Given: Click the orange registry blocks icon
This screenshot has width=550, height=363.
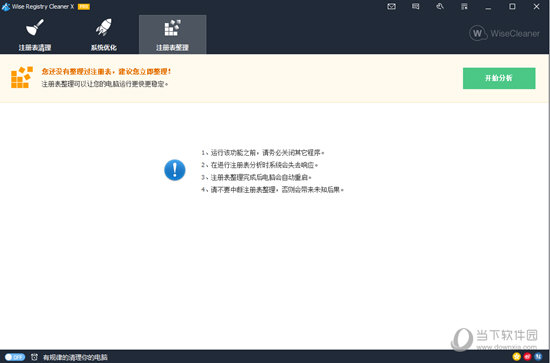Looking at the screenshot, I should point(22,77).
